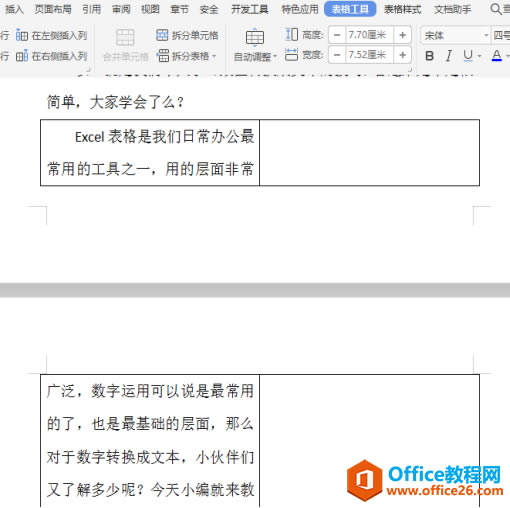Click the width field showing 7.52厘米
Viewport: 510px width, 508px height.
(370, 55)
